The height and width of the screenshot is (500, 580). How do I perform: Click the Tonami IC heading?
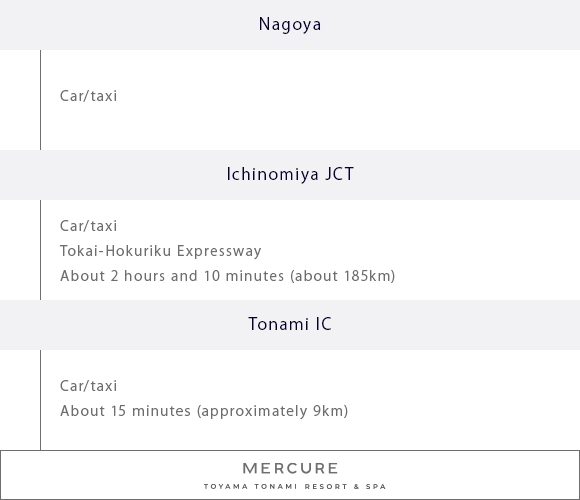point(290,324)
